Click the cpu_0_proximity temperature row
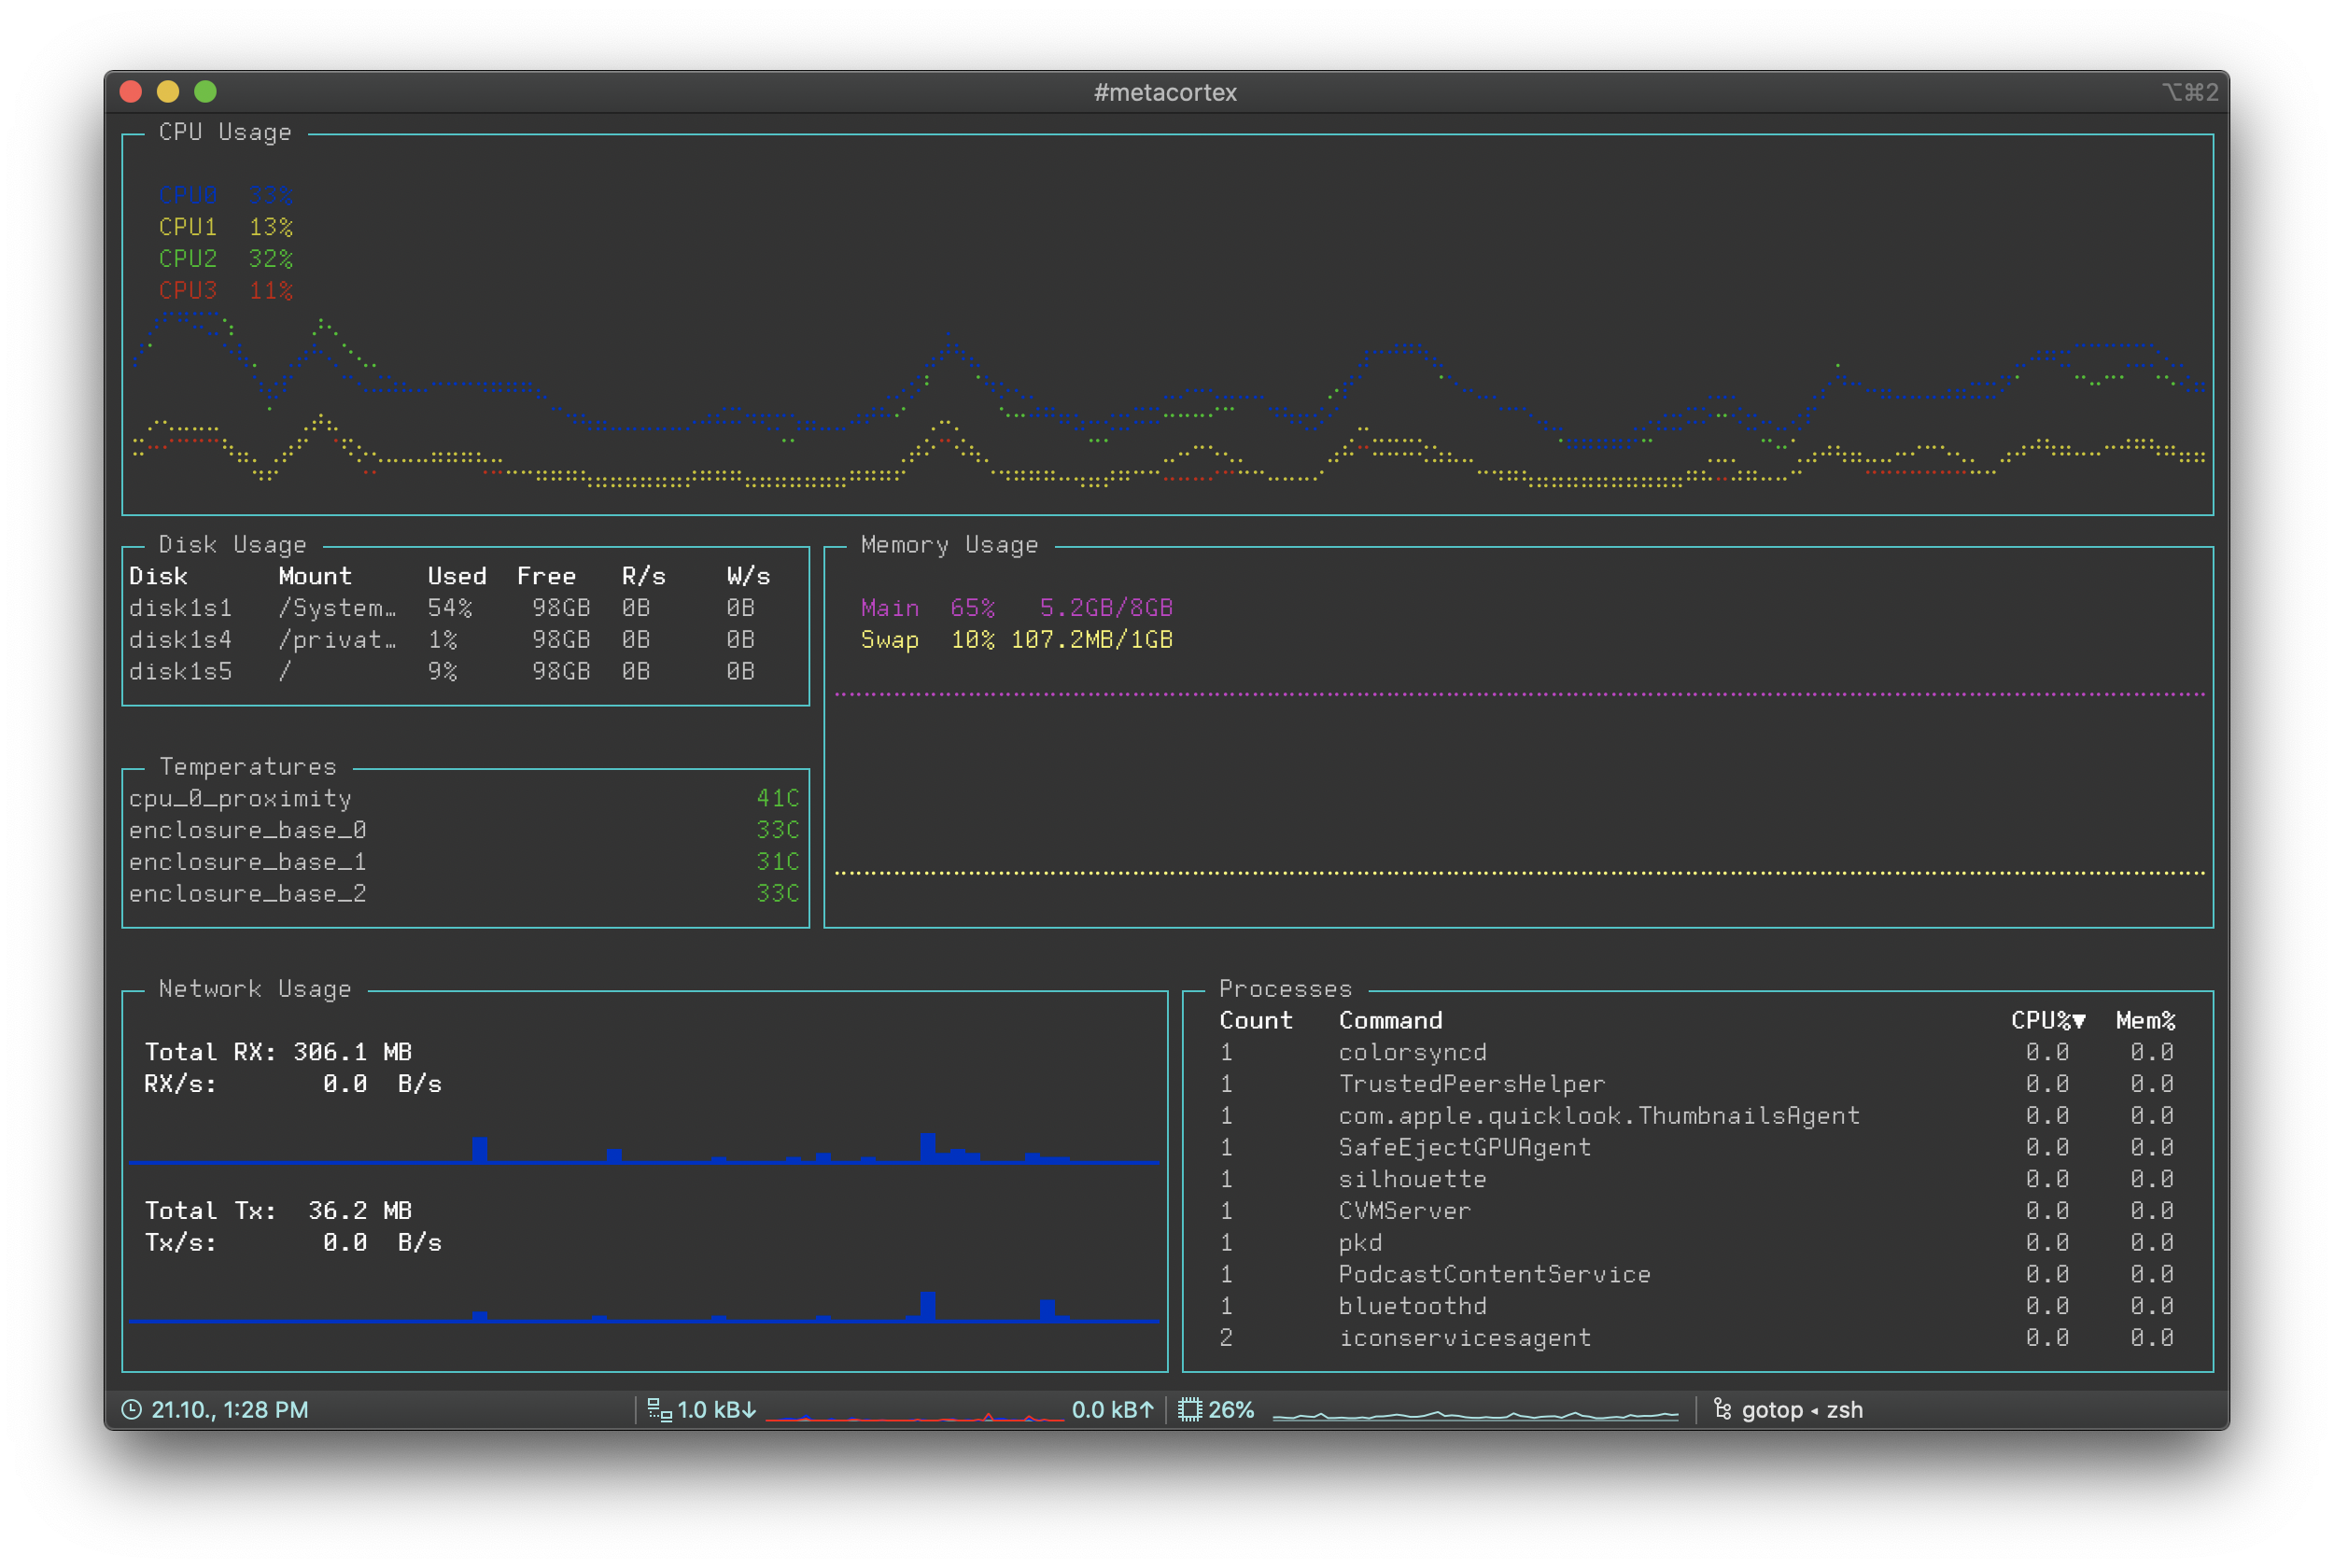 465,799
